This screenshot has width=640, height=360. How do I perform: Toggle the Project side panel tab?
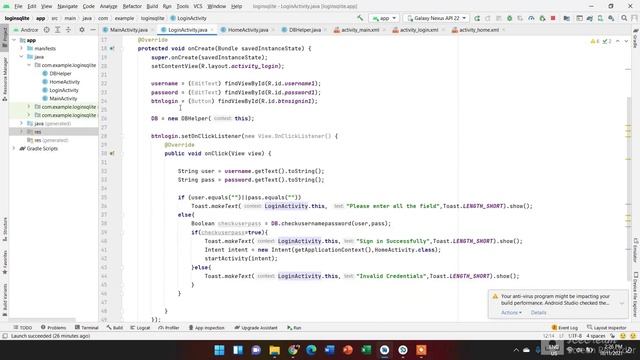tap(4, 37)
